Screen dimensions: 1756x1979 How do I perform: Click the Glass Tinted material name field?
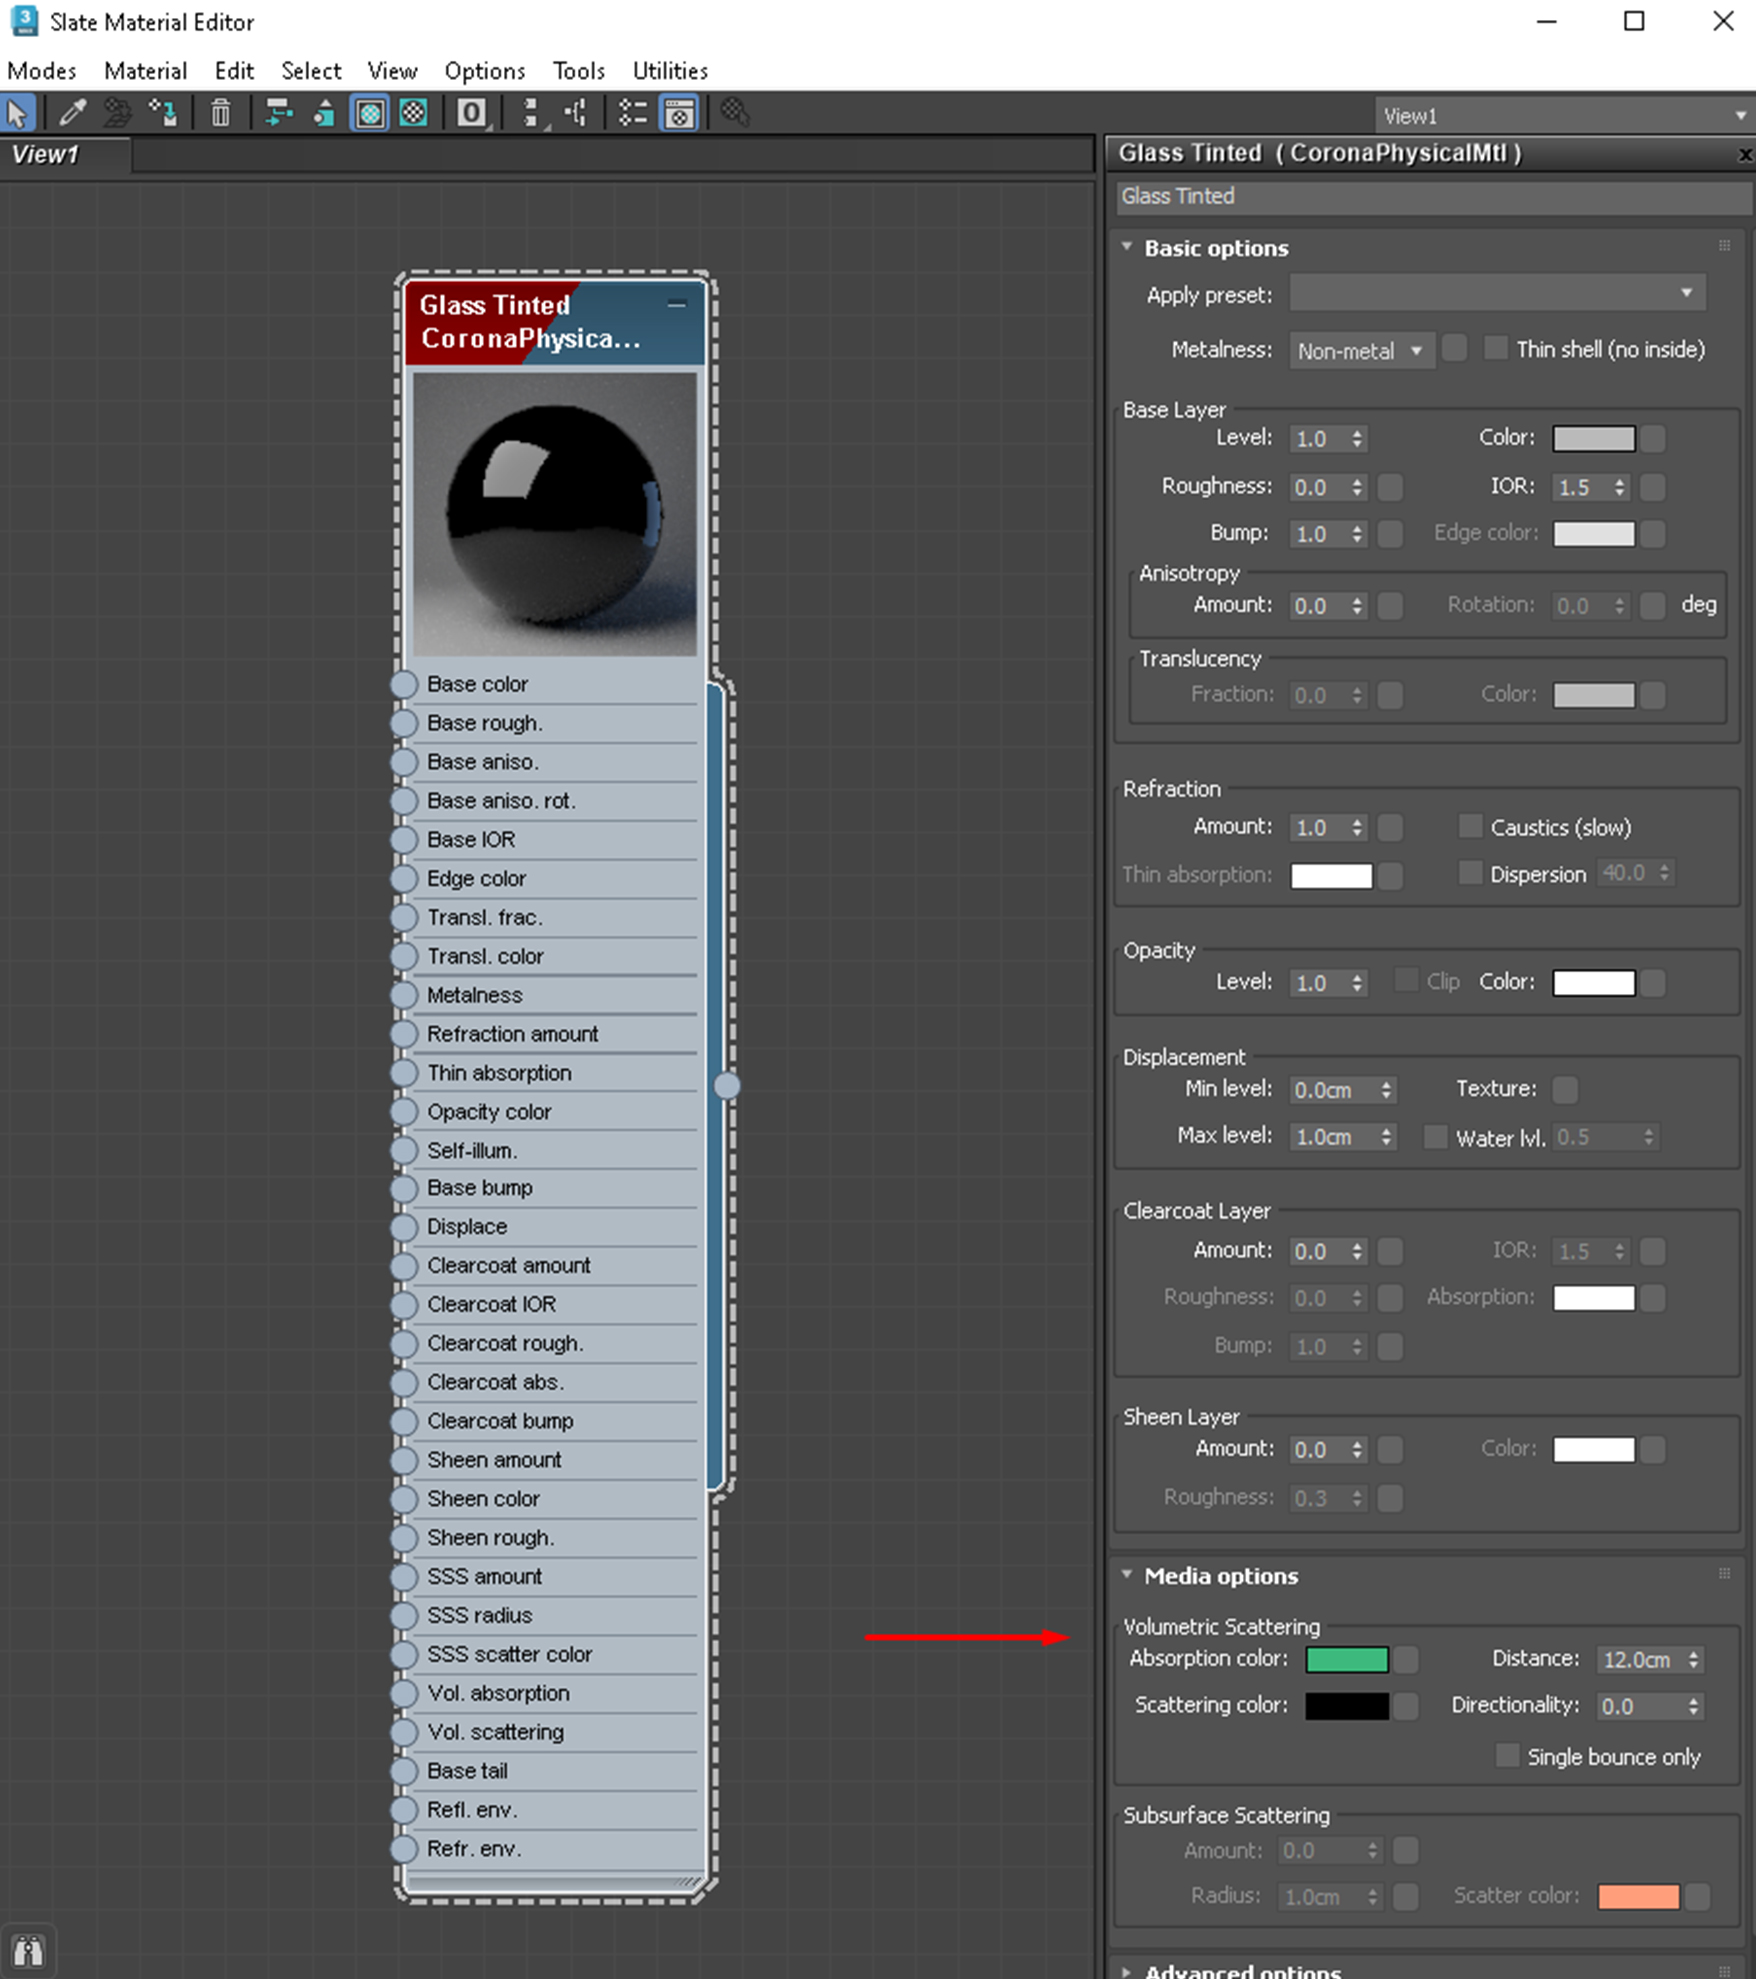click(x=1430, y=196)
